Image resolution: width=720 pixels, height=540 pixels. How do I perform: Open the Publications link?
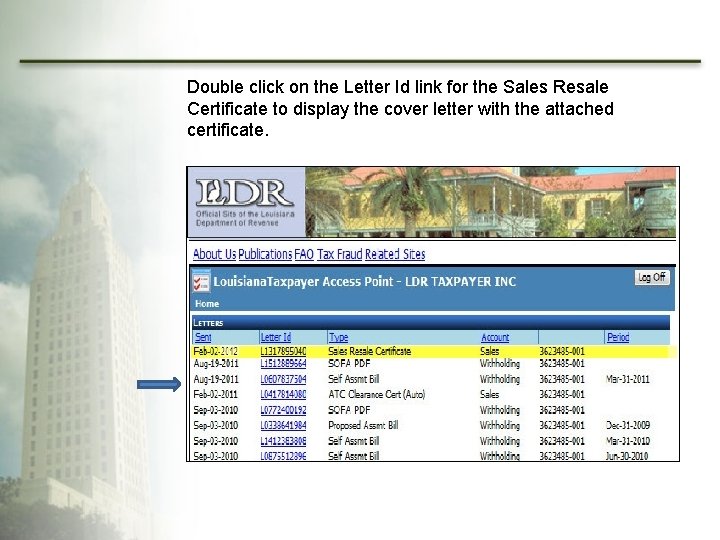point(265,254)
